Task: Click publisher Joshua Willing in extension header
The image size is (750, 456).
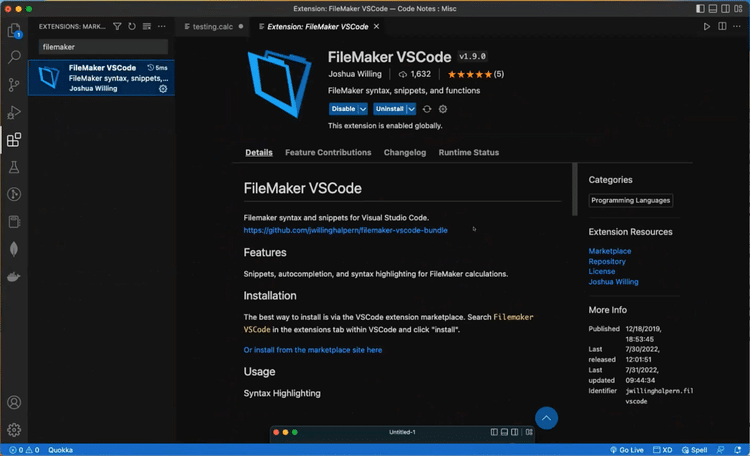Action: (x=355, y=74)
